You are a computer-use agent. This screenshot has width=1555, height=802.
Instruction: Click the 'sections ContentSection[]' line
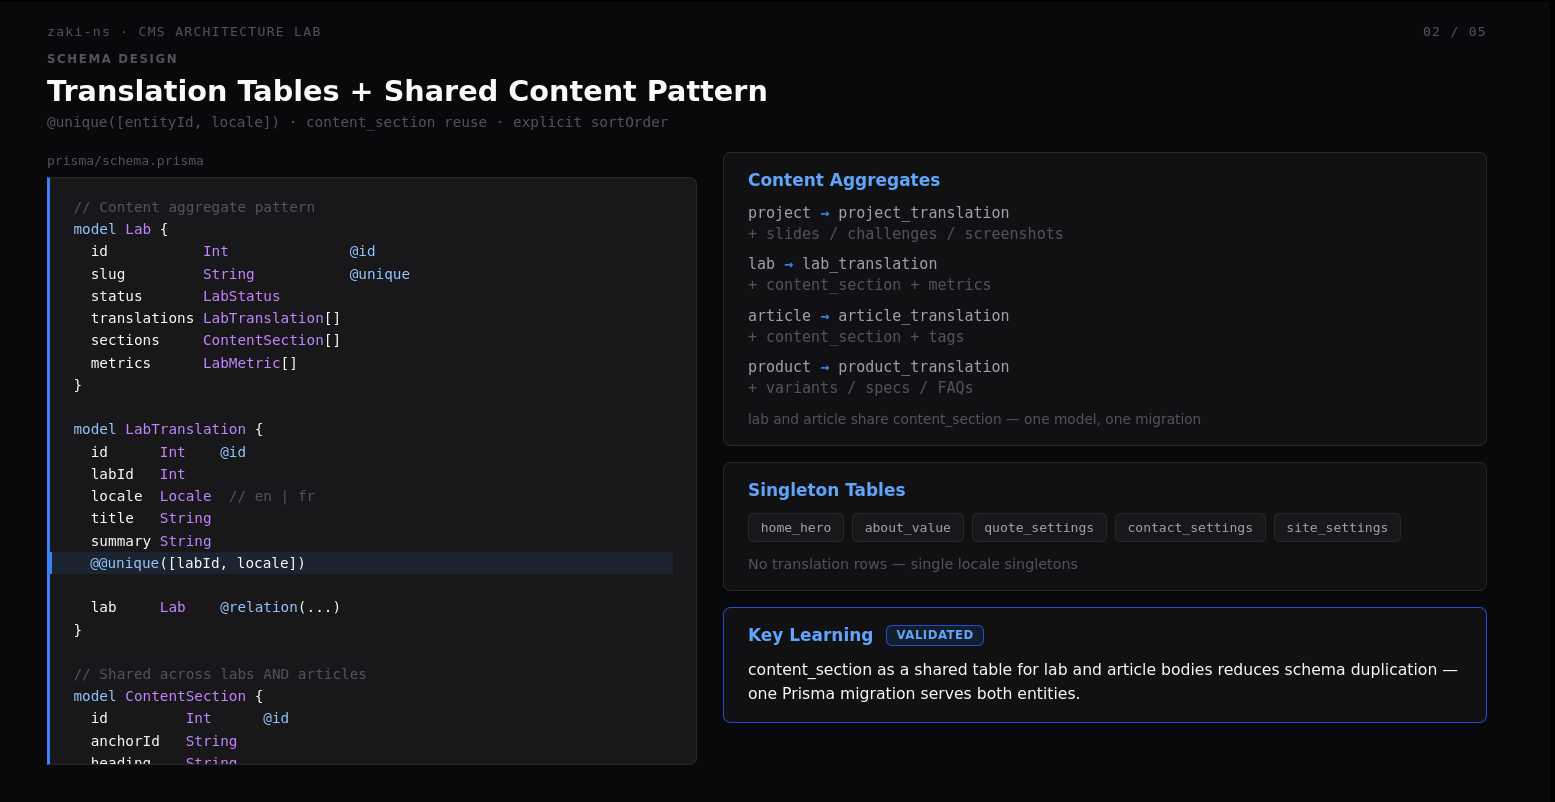[x=216, y=340]
